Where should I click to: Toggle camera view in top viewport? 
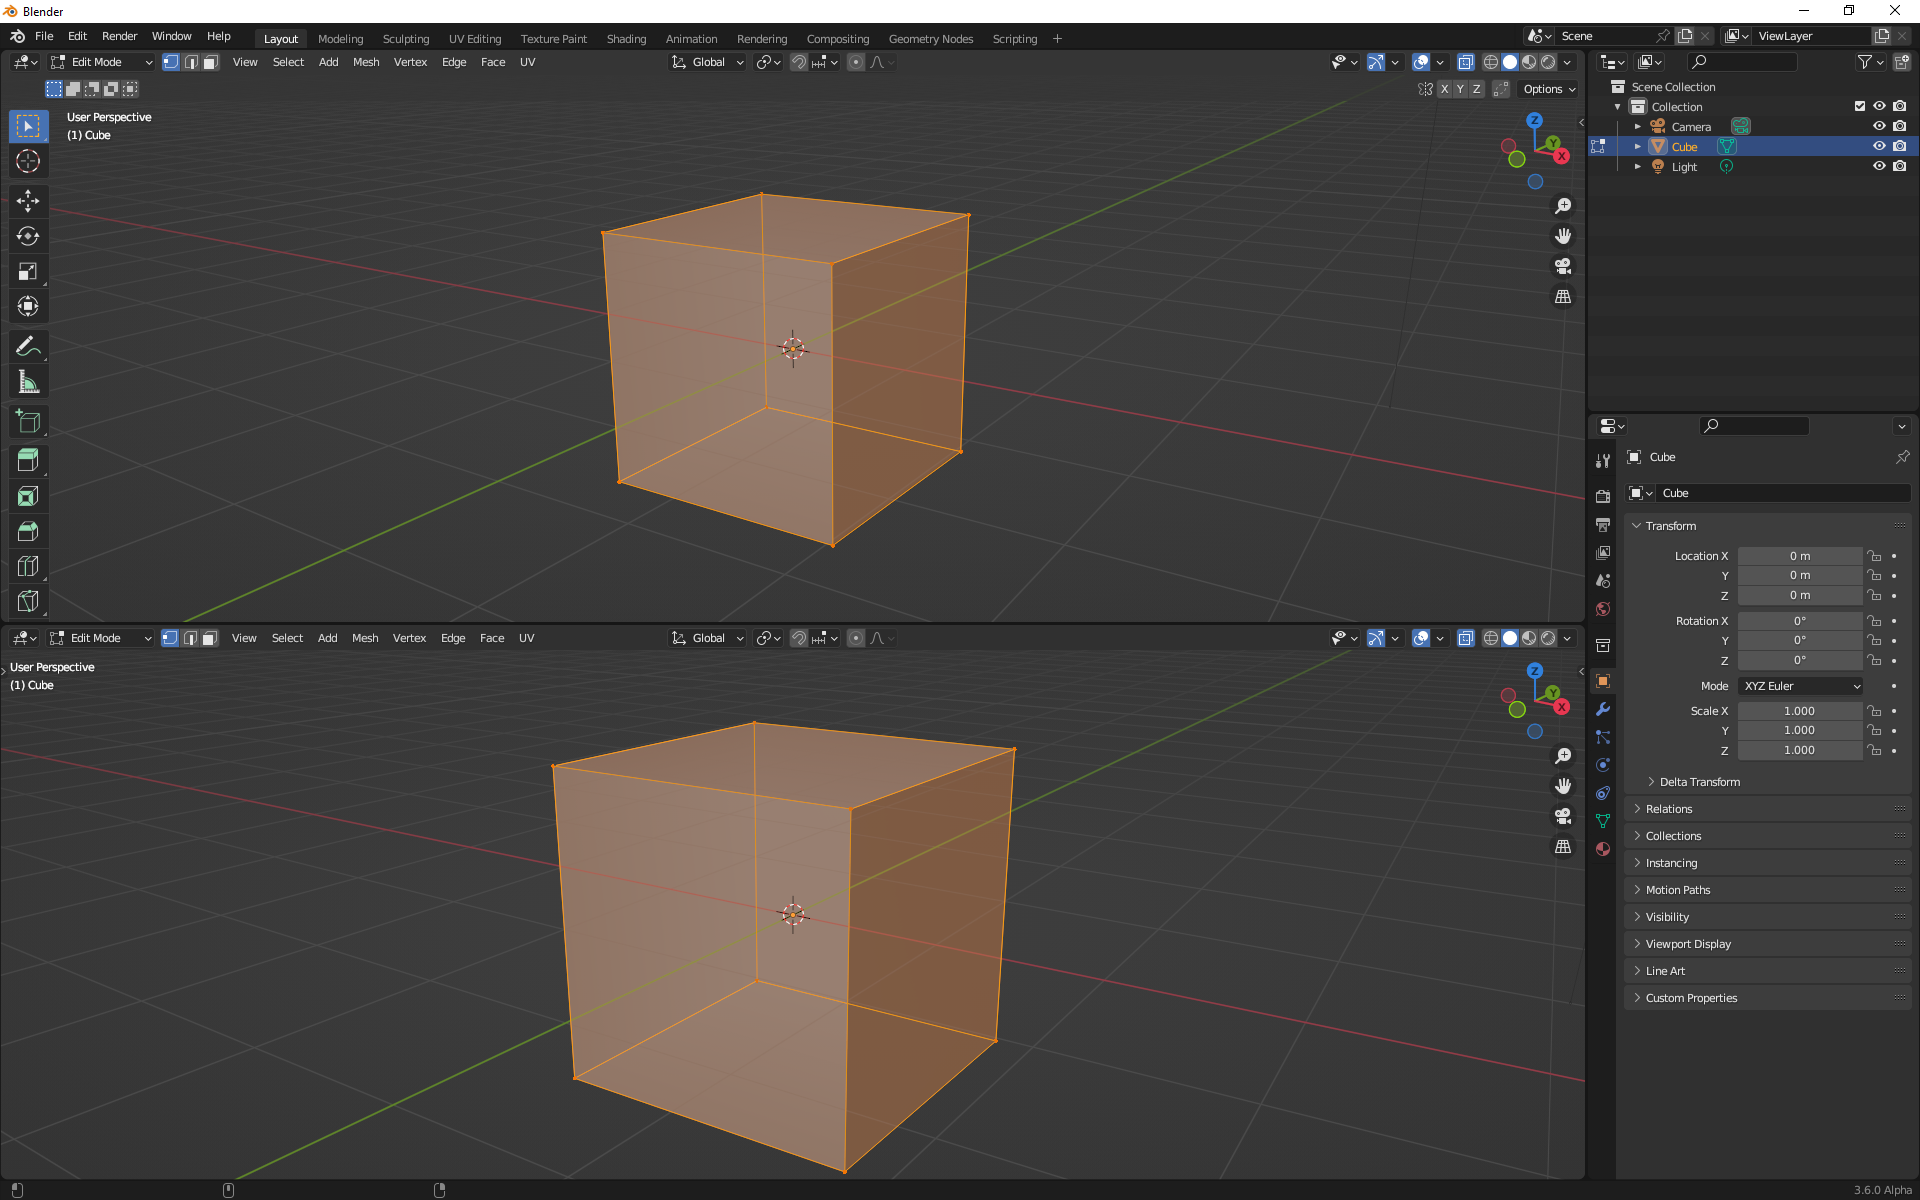[1563, 266]
